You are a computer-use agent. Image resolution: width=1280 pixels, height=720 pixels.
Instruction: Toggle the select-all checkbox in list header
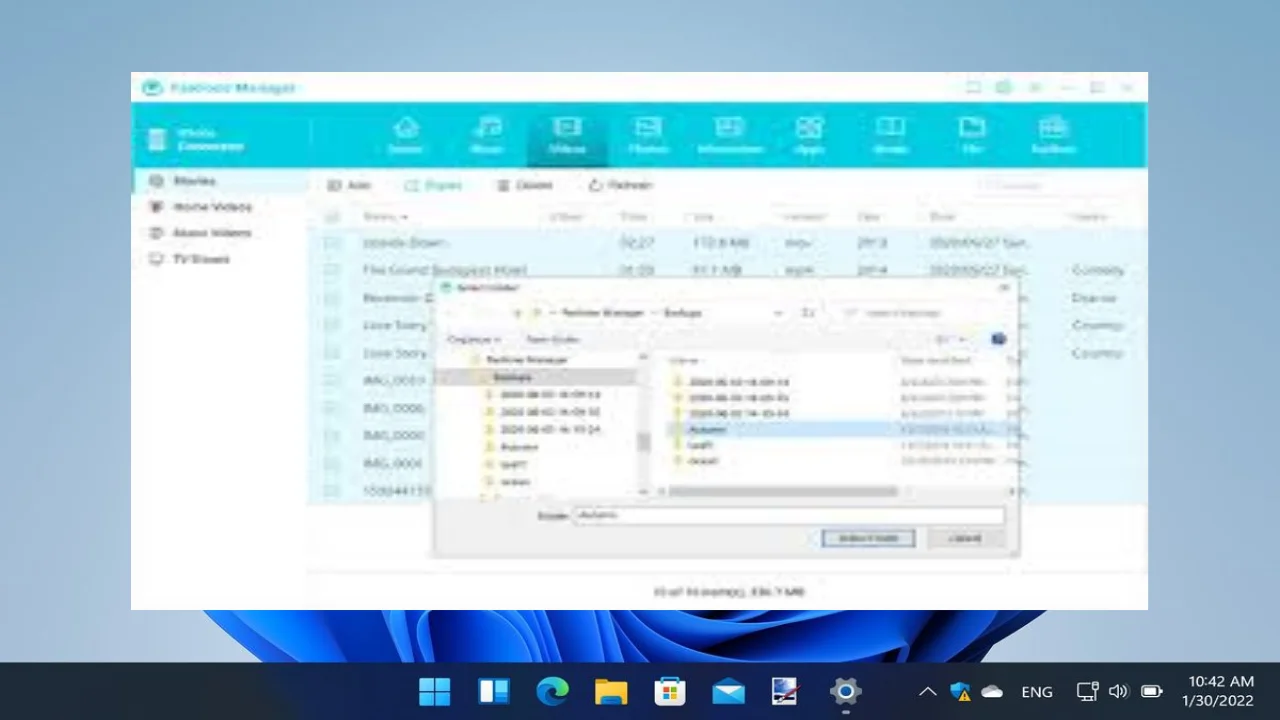coord(332,217)
